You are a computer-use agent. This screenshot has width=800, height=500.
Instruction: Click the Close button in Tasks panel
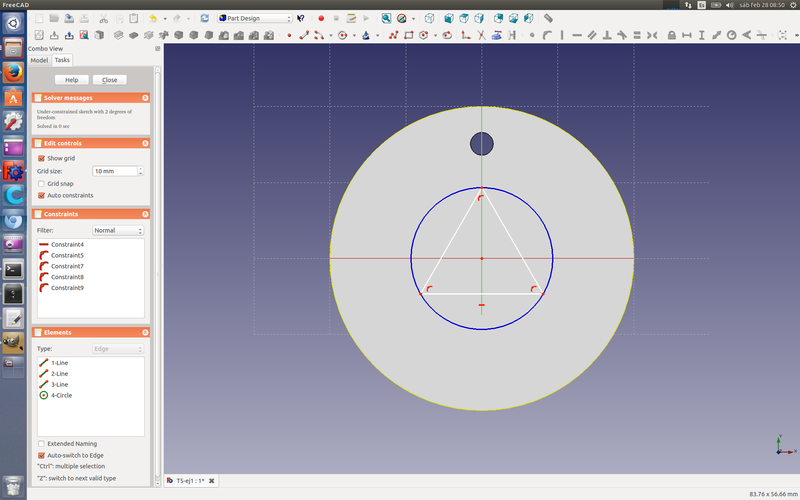(x=109, y=80)
